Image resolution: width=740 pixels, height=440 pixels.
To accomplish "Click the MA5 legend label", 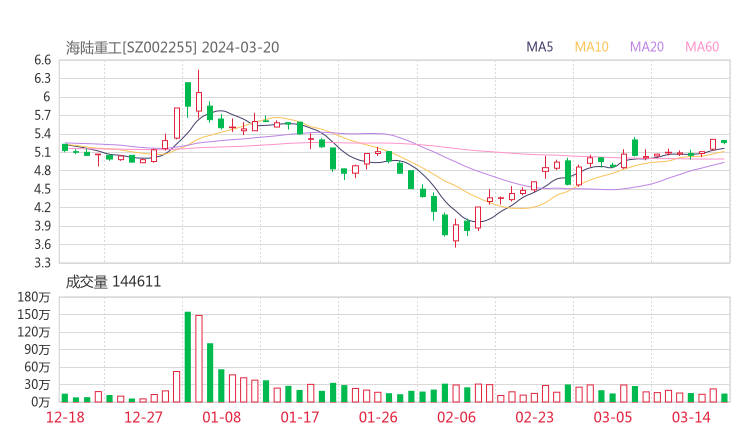I will (539, 47).
